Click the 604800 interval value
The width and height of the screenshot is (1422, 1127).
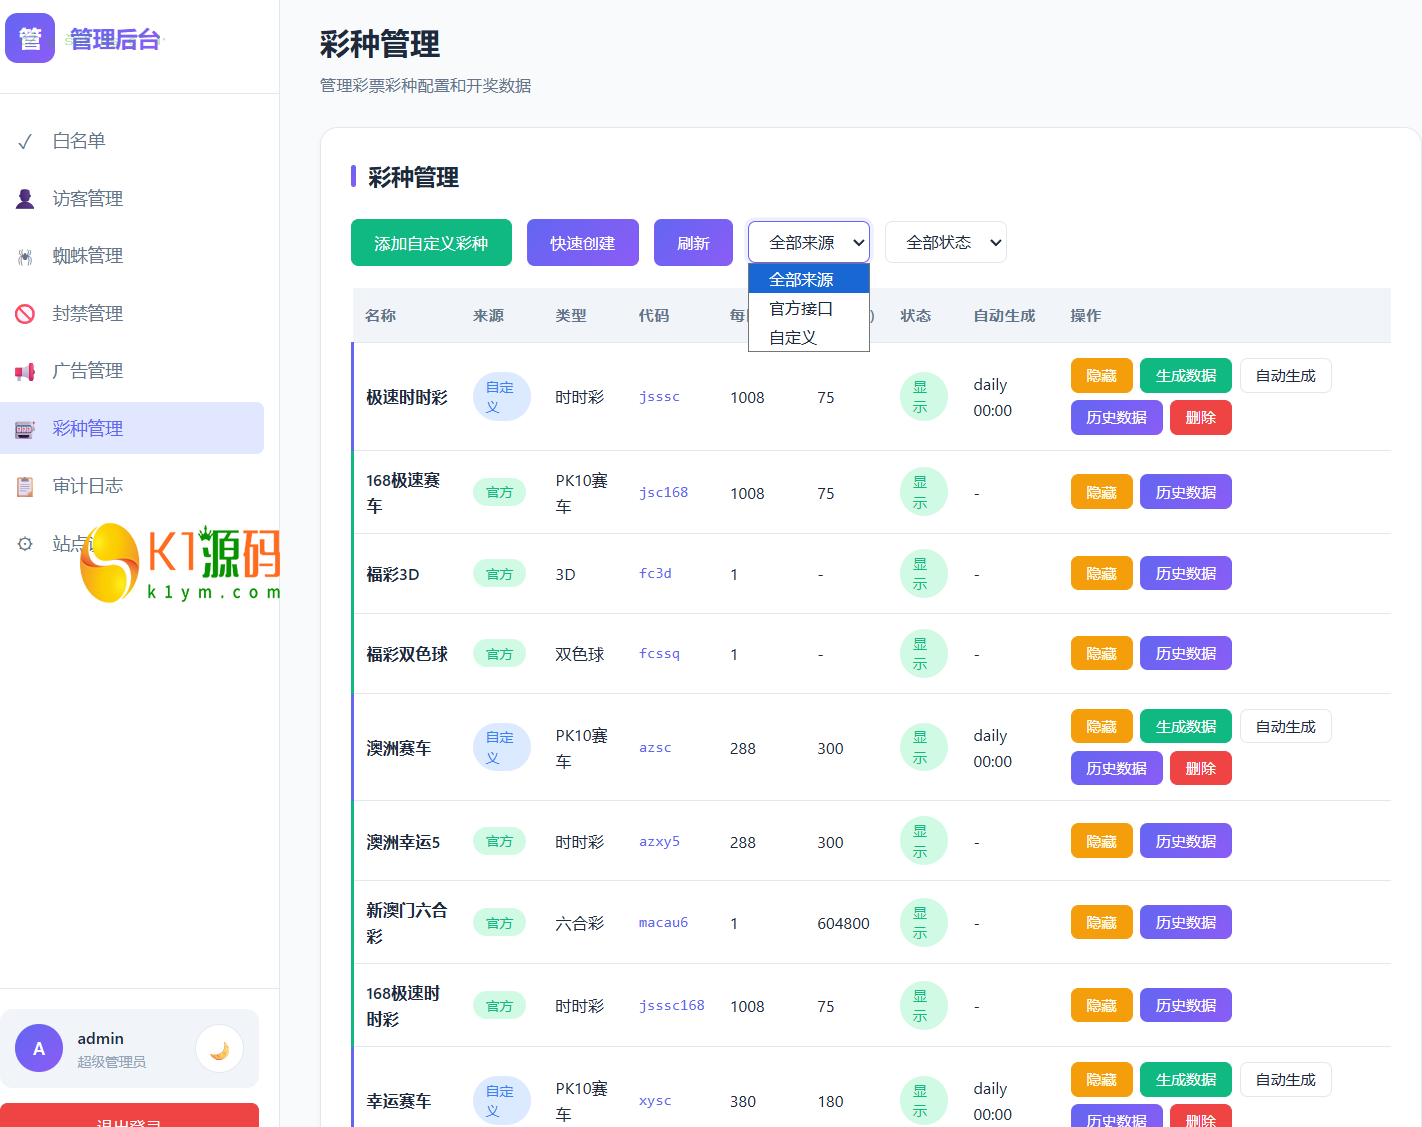(843, 923)
